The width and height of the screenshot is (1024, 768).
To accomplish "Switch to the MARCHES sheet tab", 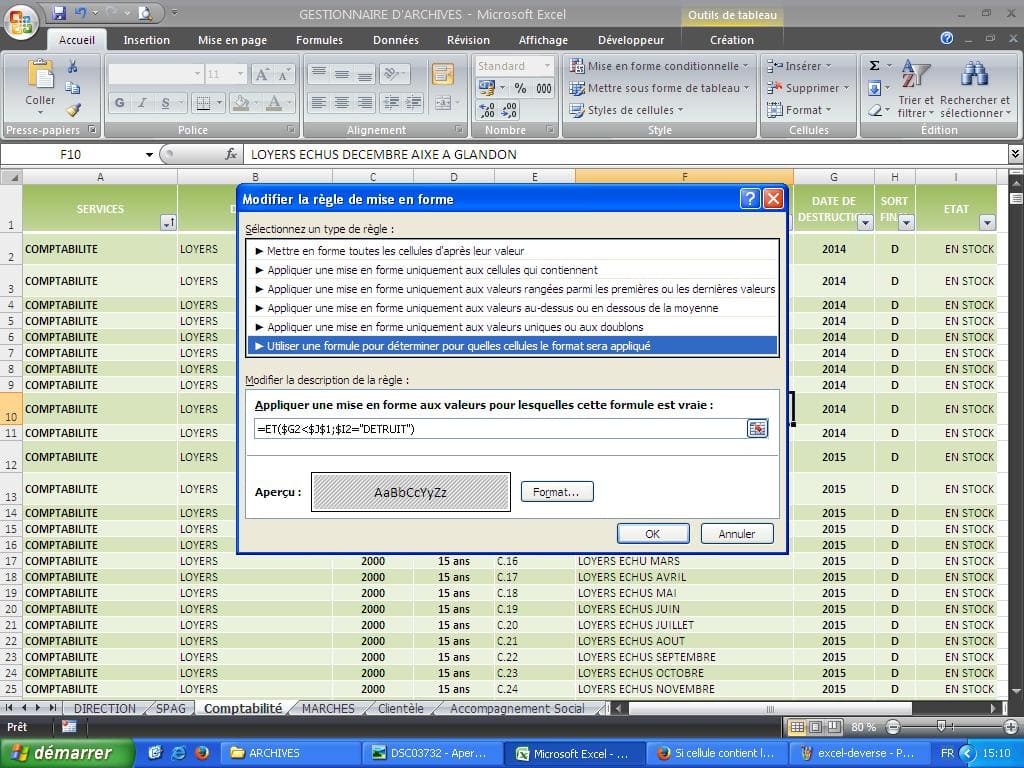I will 328,708.
